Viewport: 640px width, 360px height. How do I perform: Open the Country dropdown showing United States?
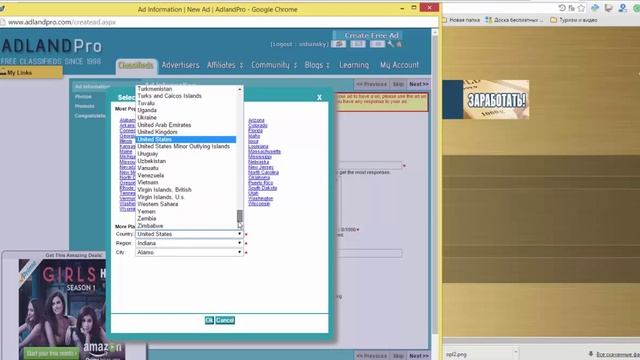(189, 234)
